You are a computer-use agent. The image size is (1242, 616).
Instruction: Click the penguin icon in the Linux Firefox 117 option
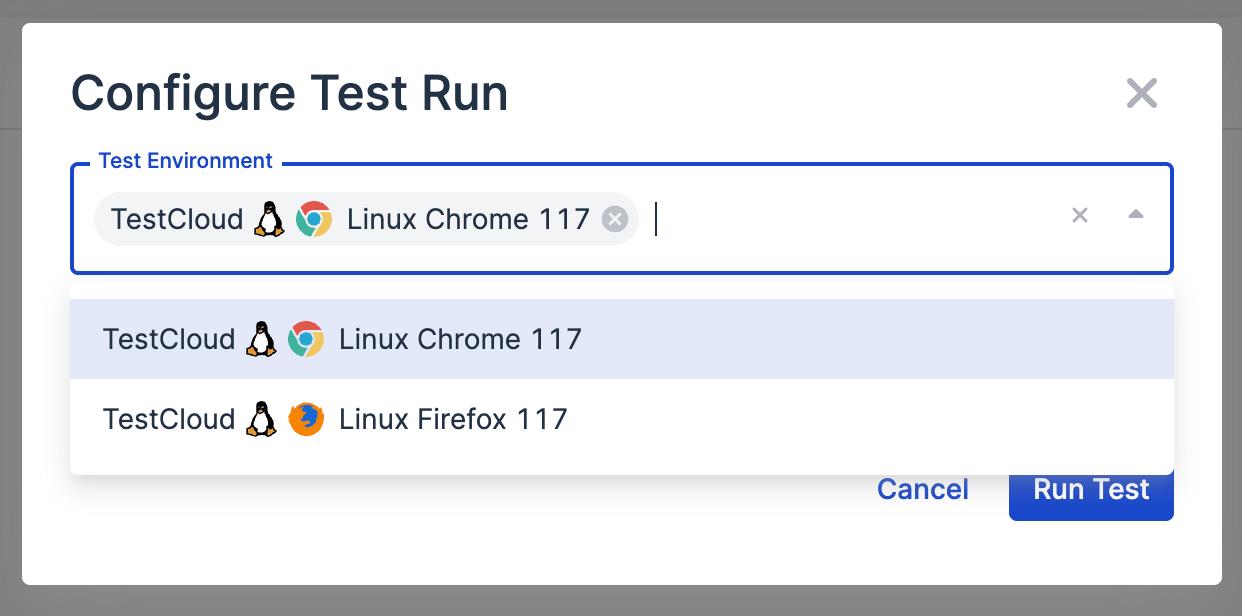point(260,418)
